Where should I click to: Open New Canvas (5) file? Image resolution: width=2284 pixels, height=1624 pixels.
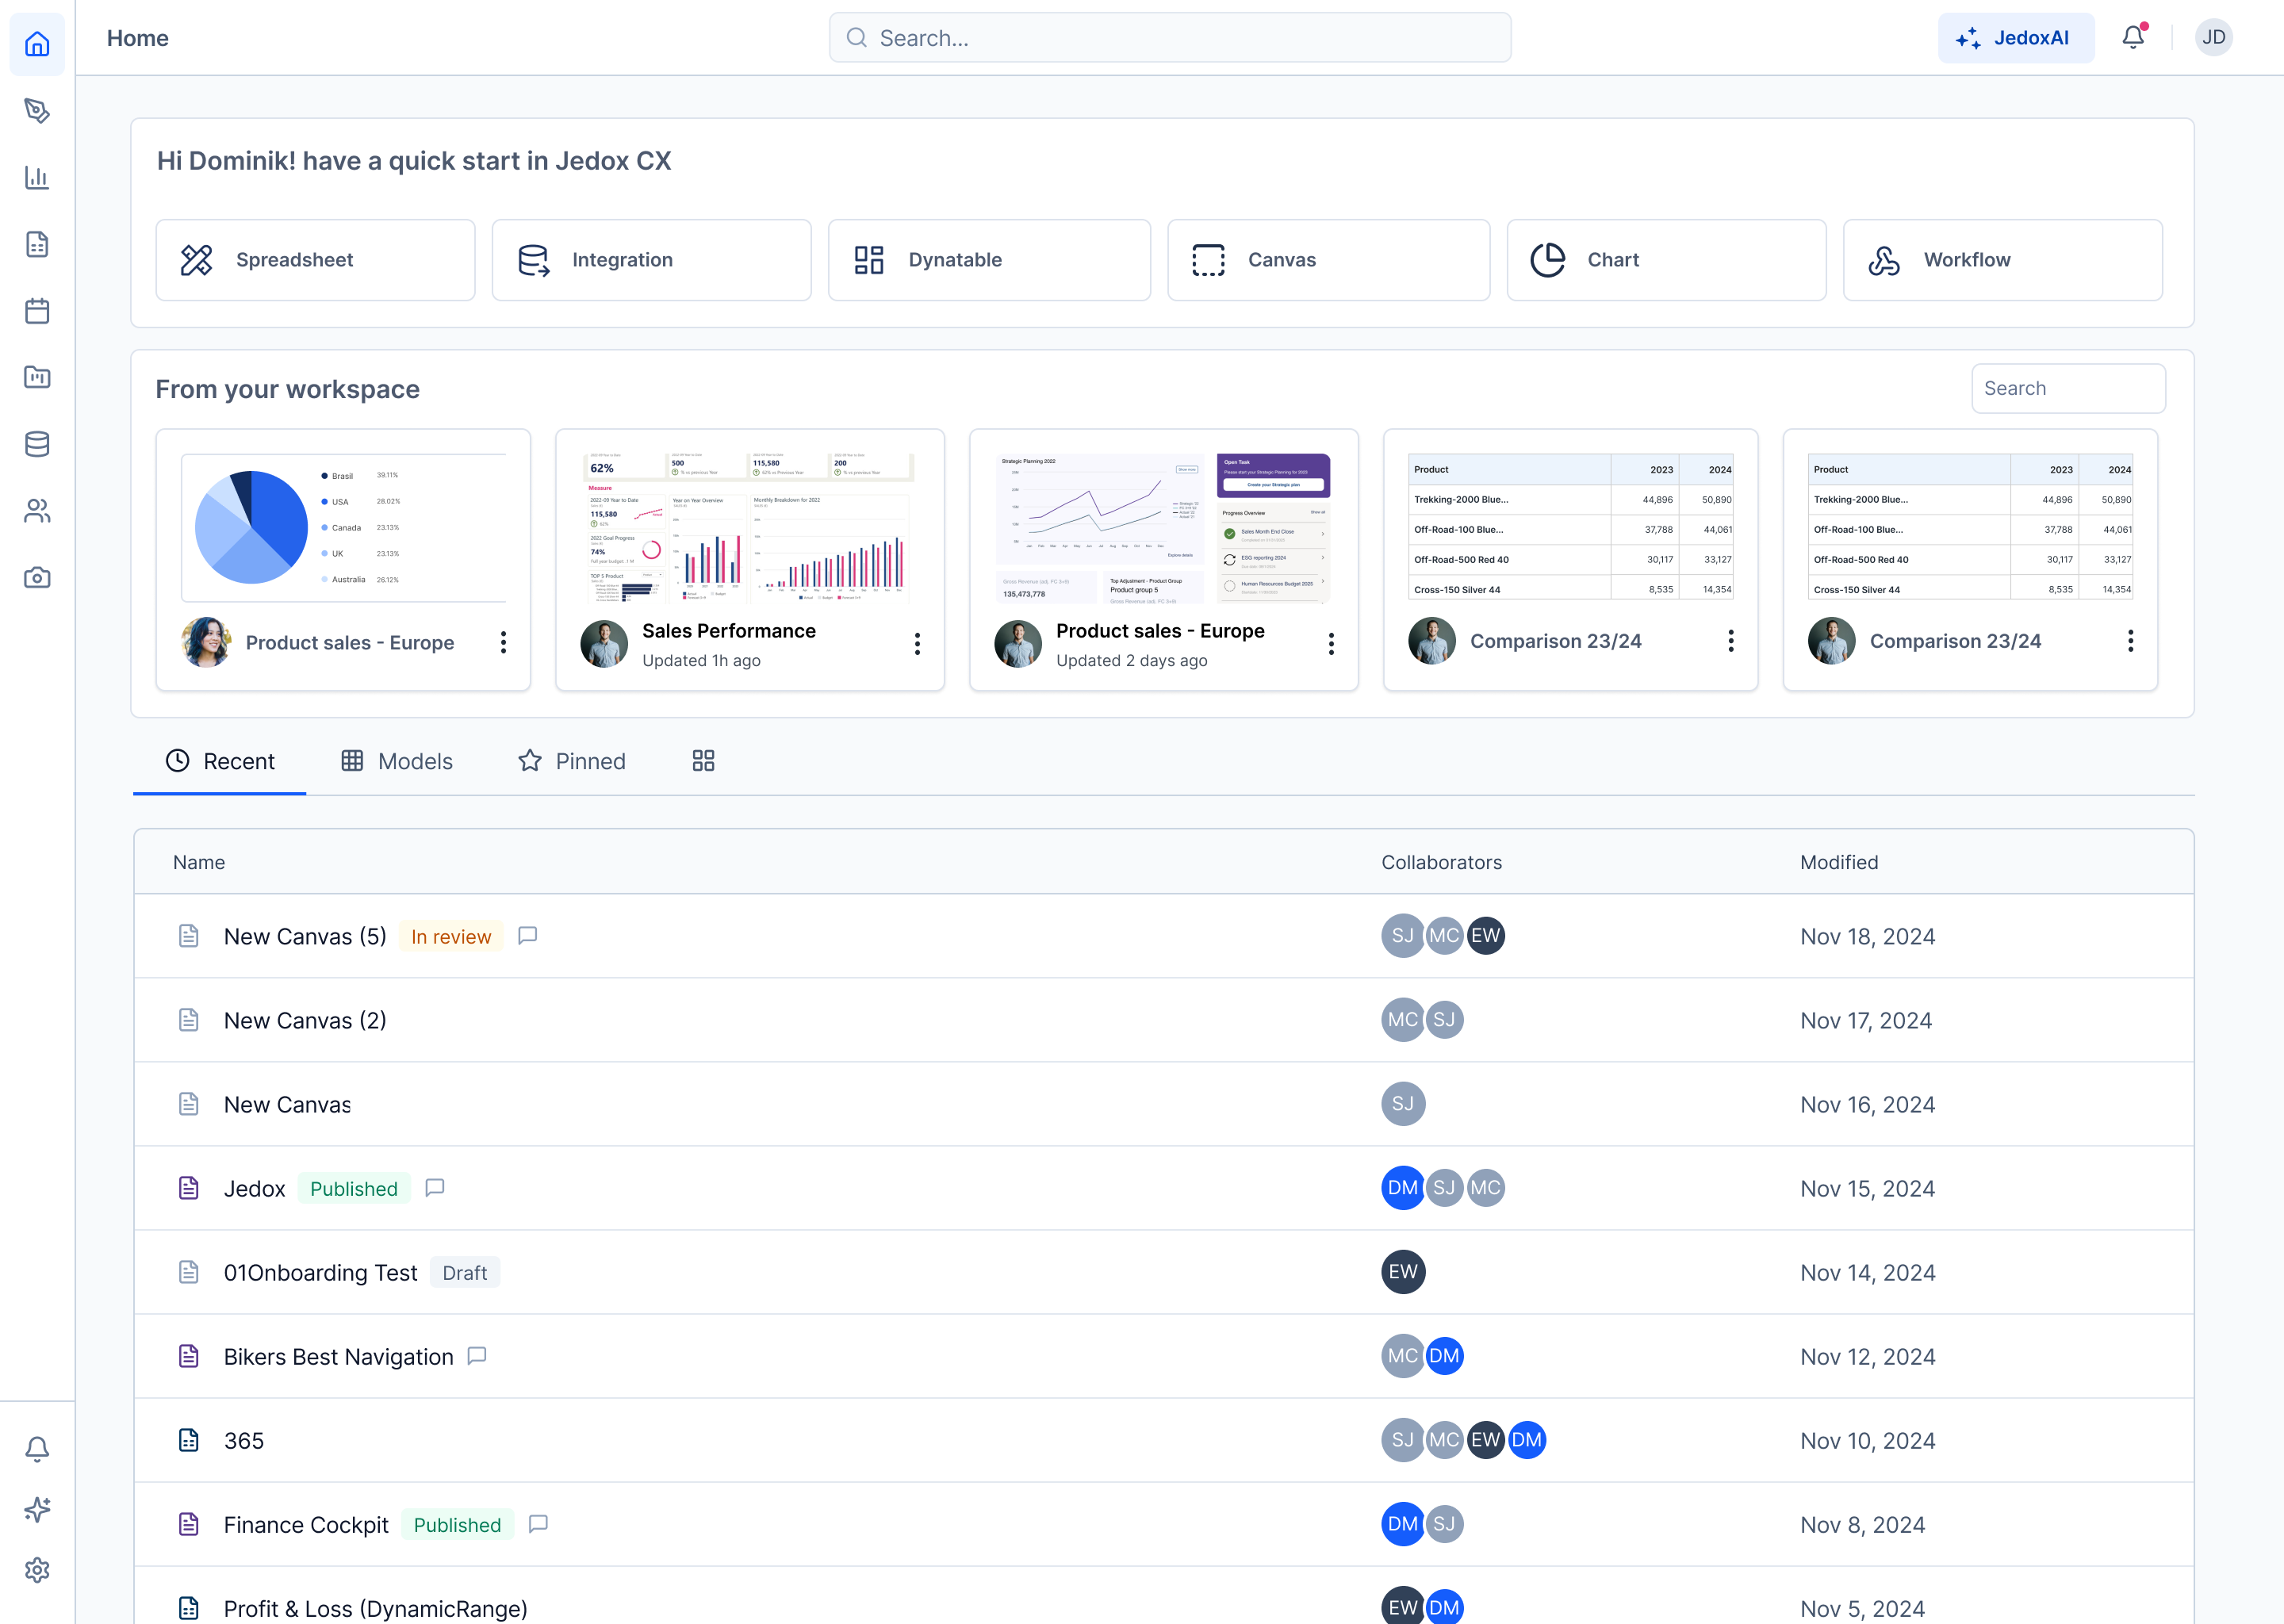point(305,936)
